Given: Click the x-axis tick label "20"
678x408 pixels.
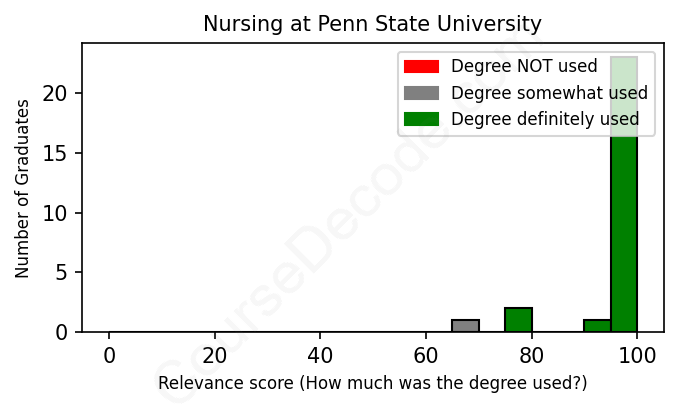Looking at the screenshot, I should [214, 354].
